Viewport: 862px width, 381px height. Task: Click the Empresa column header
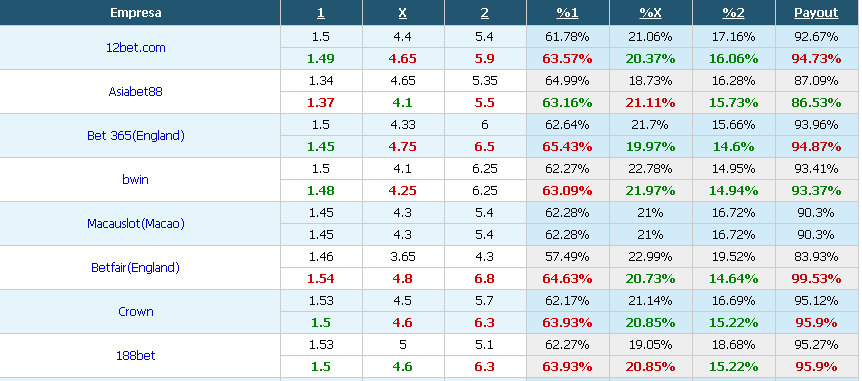[x=135, y=13]
